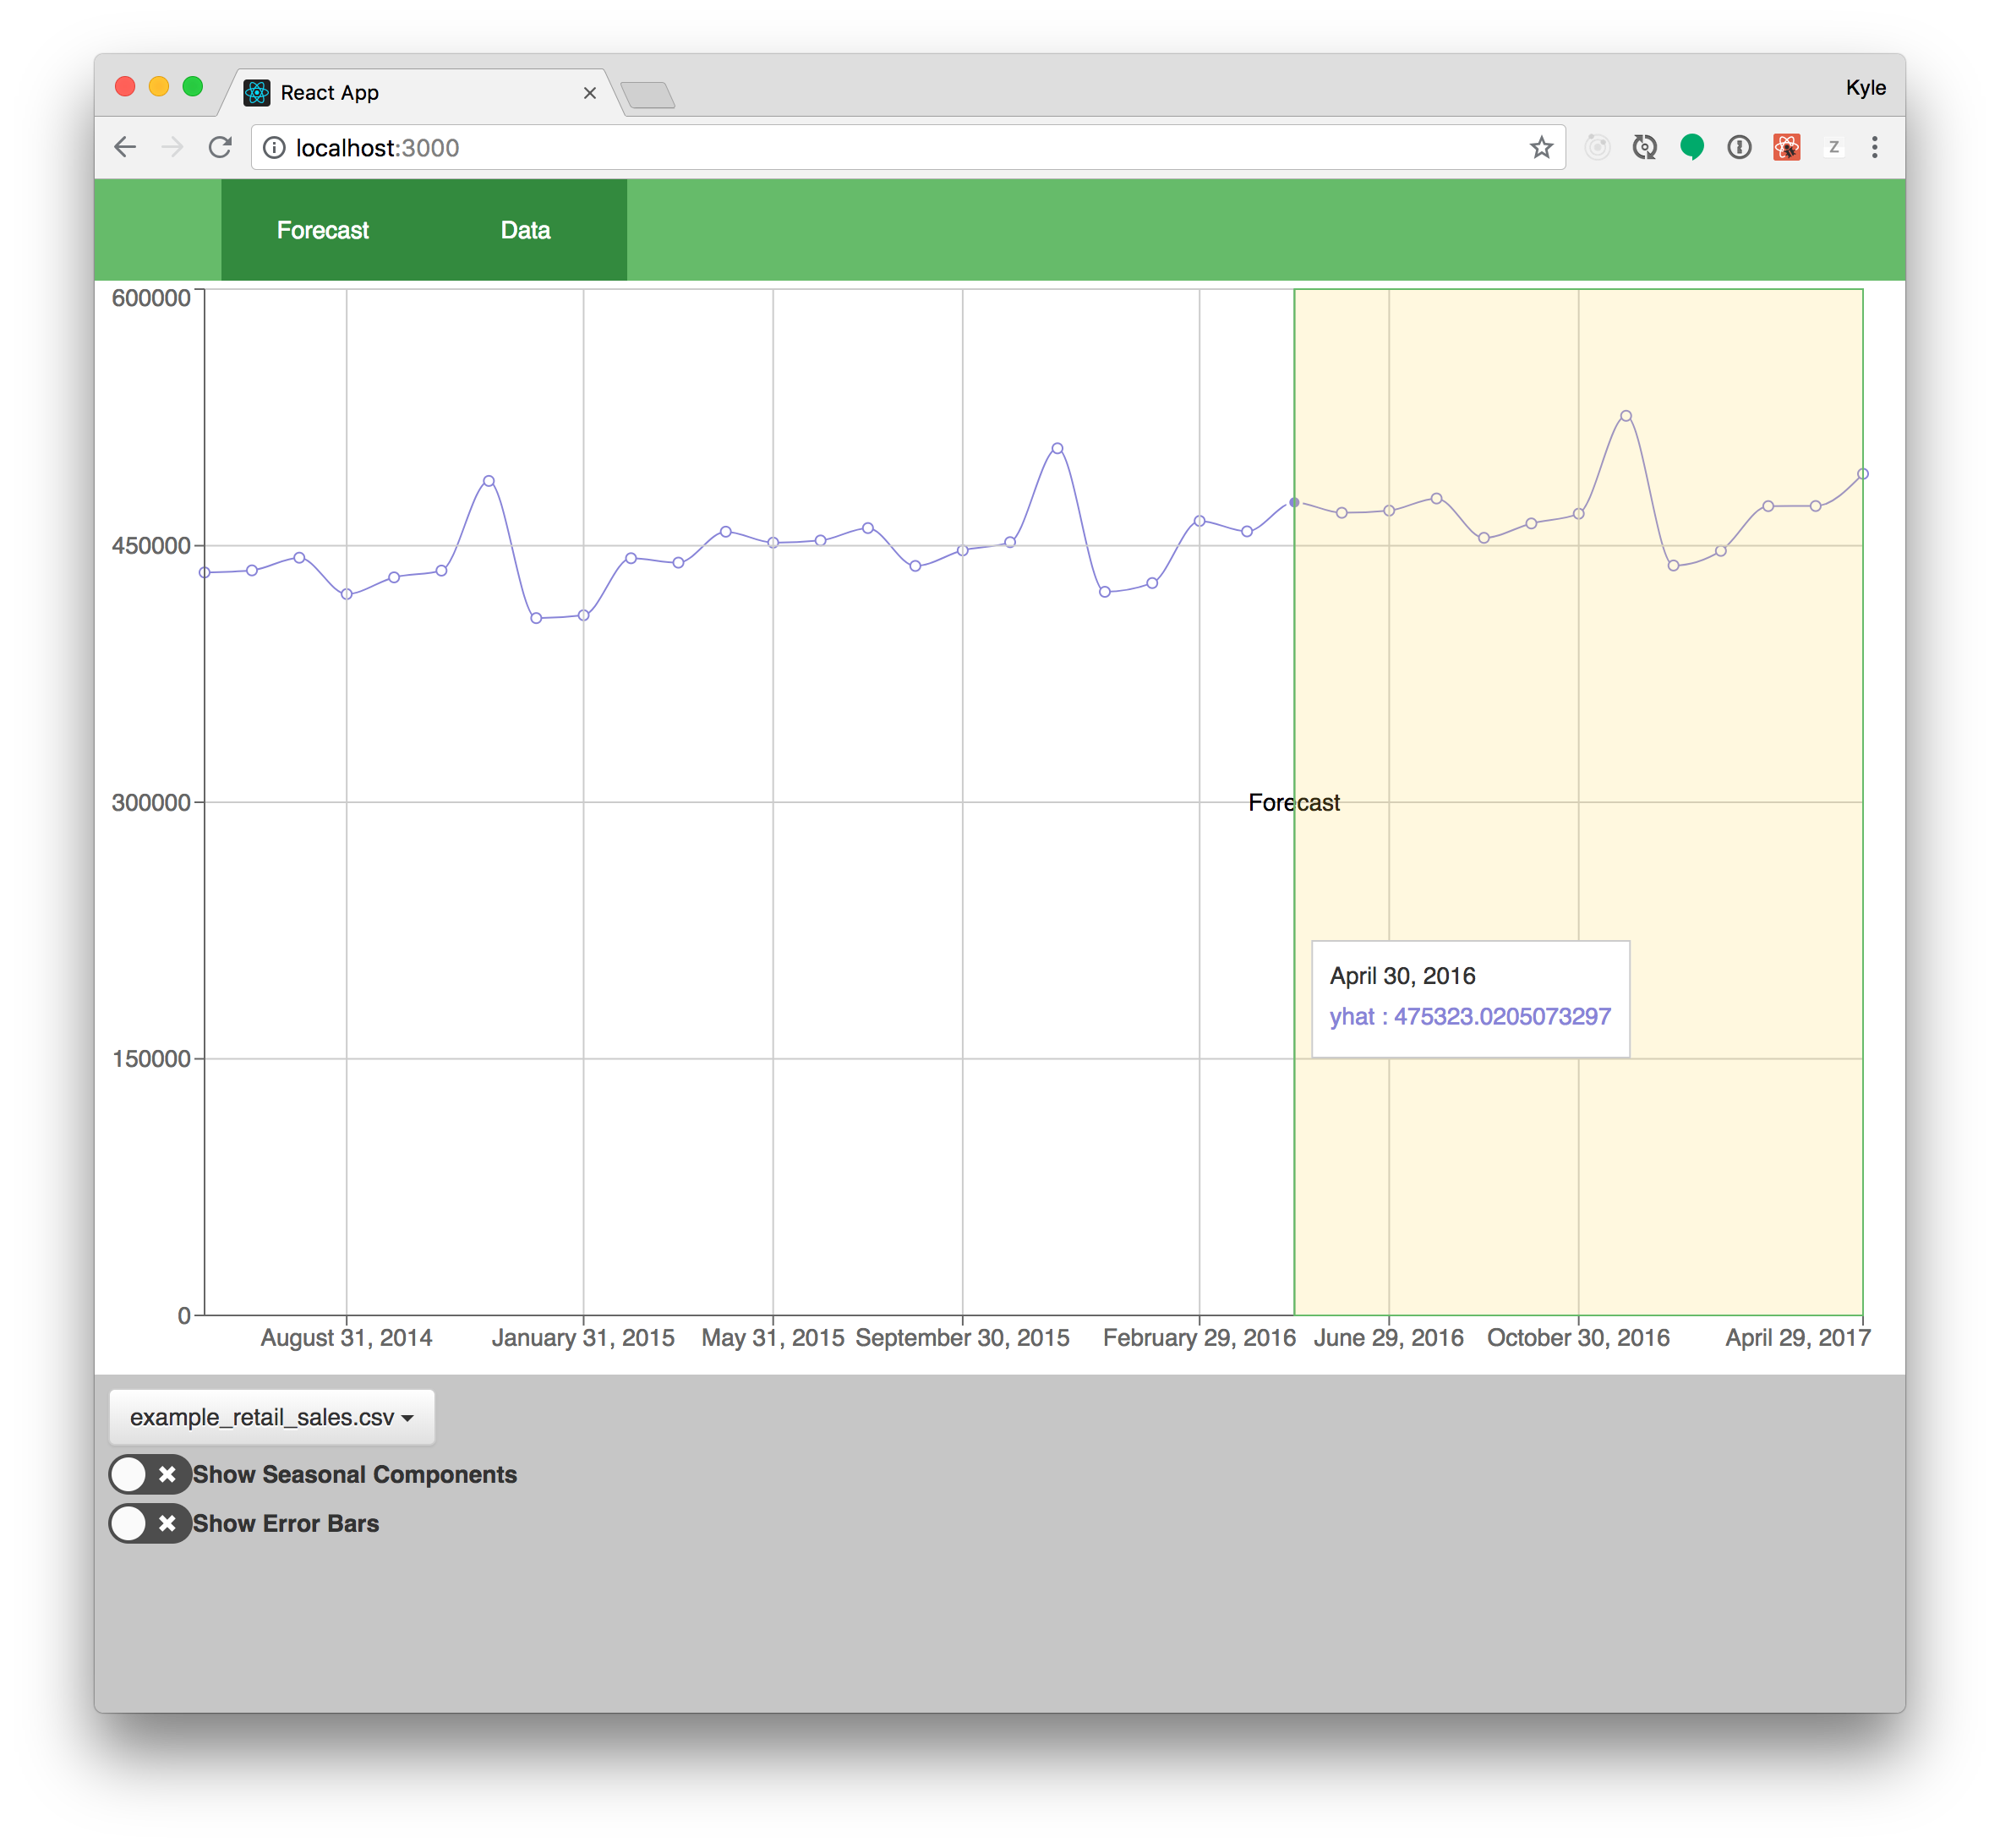
Task: Click the August 31, 2014 axis label
Action: 346,1338
